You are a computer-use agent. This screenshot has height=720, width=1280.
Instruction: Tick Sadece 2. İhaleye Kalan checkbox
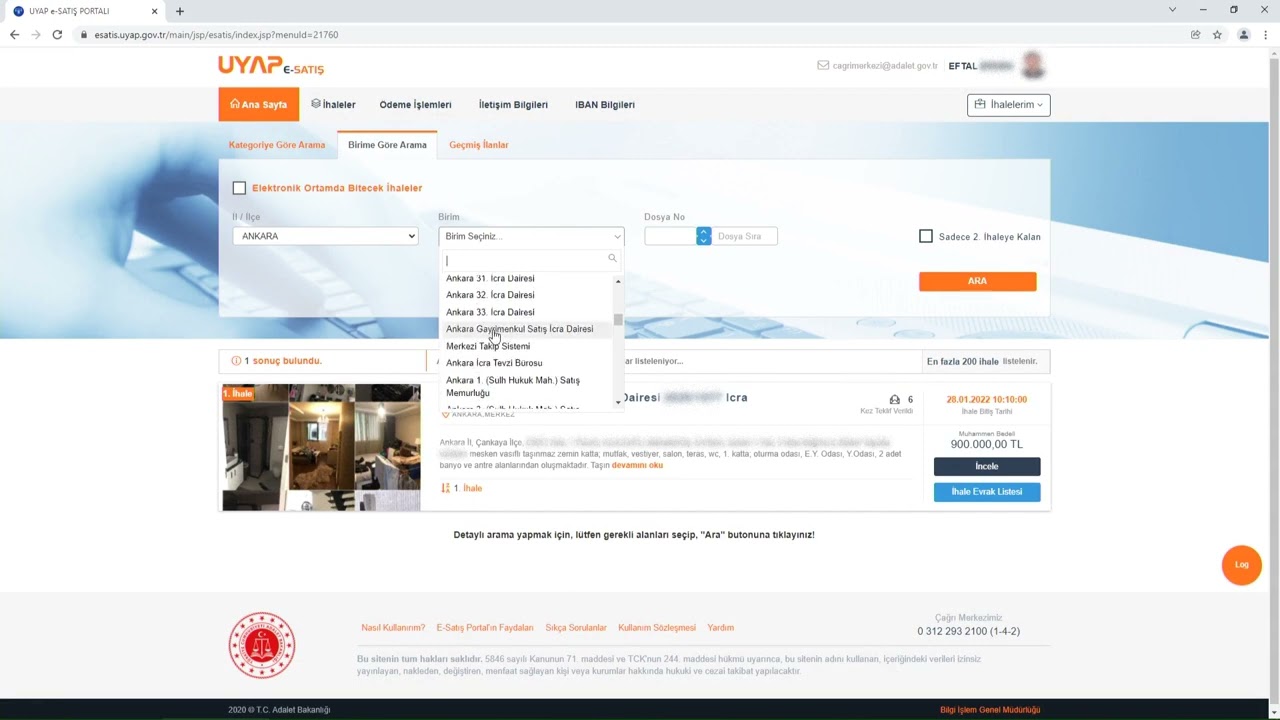point(926,236)
